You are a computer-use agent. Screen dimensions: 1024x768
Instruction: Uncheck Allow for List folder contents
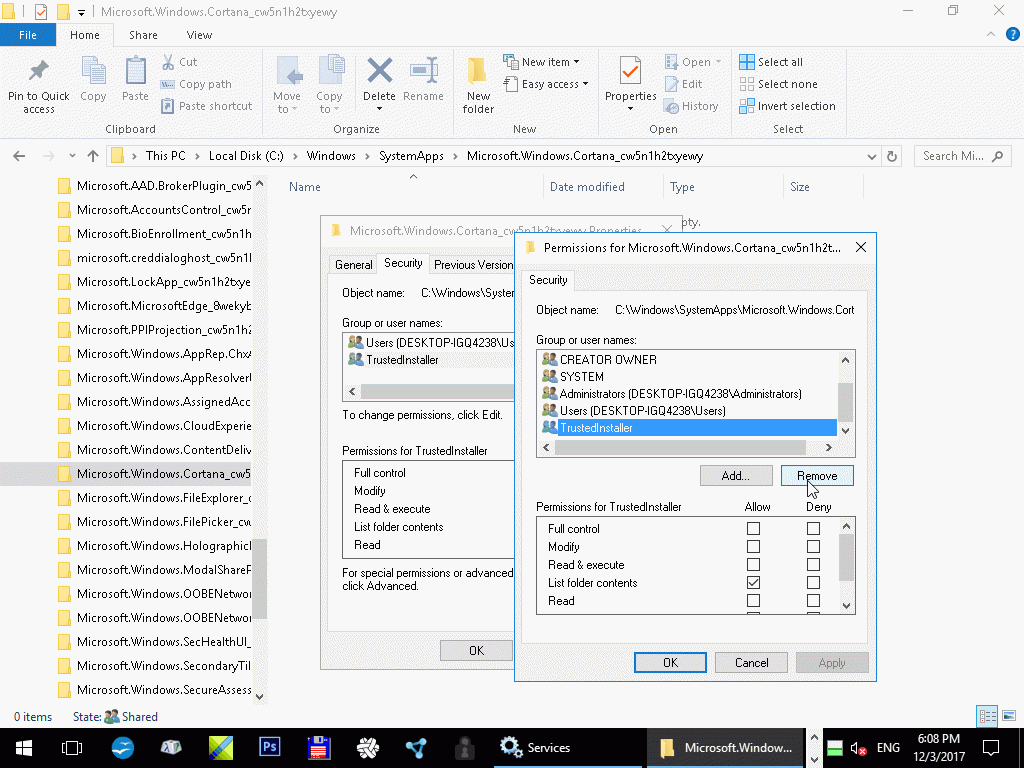click(753, 583)
